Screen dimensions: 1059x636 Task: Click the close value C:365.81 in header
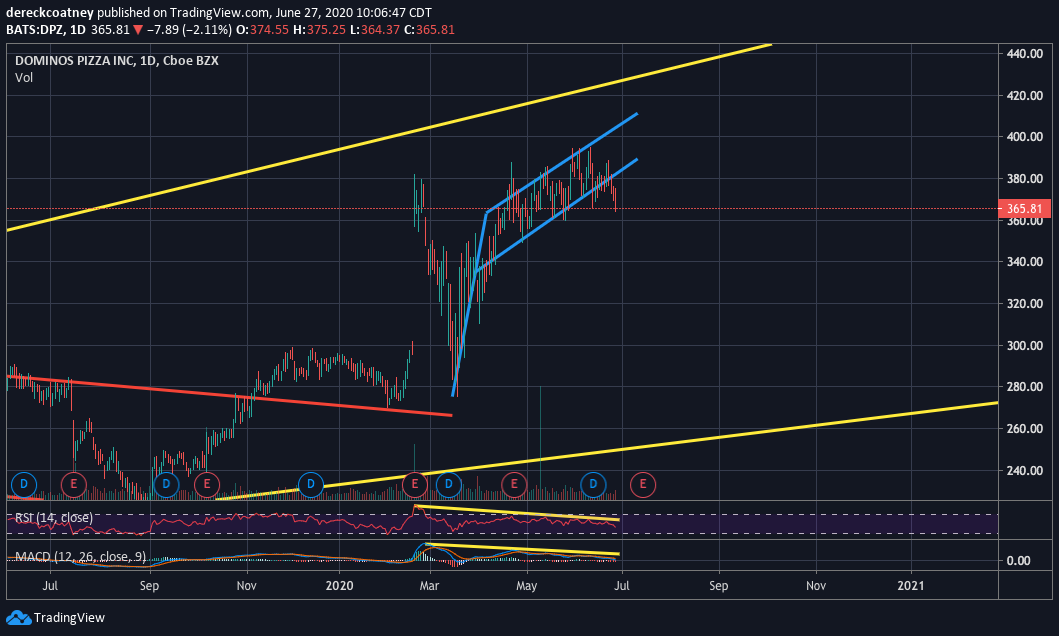click(429, 30)
